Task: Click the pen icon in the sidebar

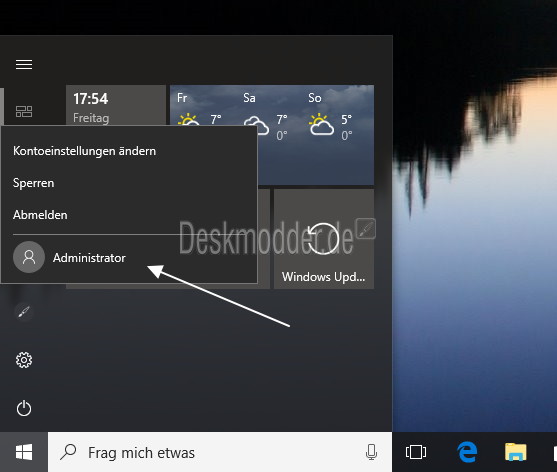Action: [x=24, y=312]
